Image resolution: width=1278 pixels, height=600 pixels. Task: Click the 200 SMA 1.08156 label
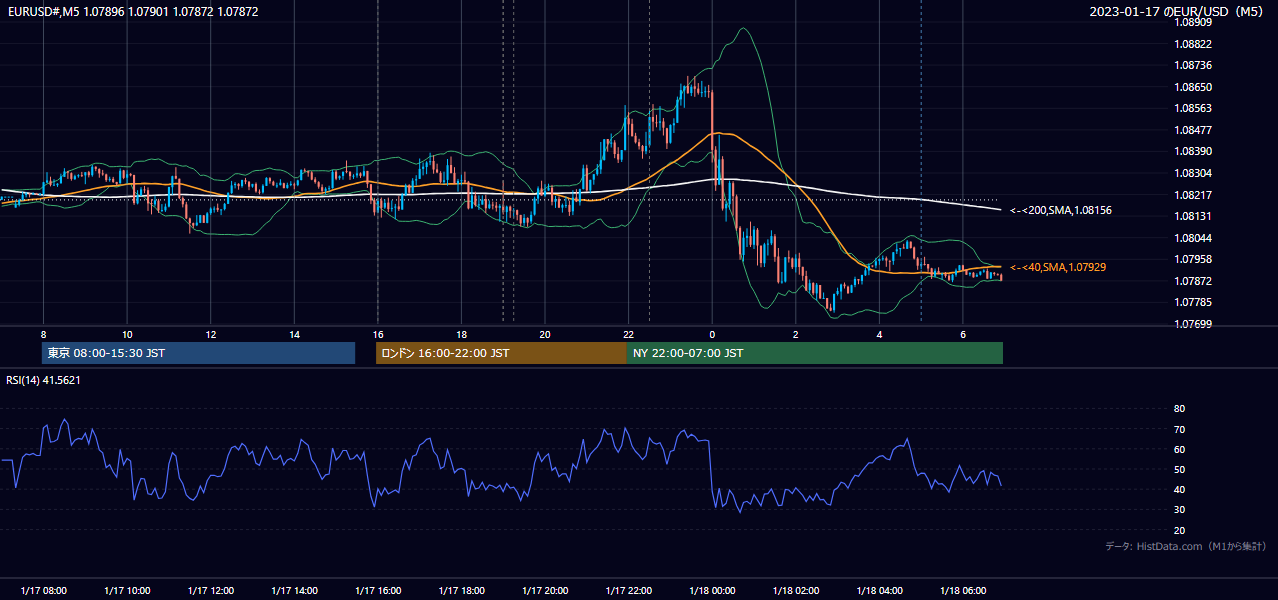[x=1061, y=210]
